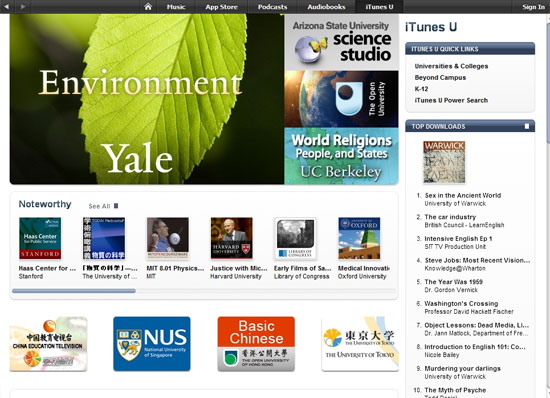Image resolution: width=550 pixels, height=398 pixels.
Task: Open 'Murdering your darlings' entry
Action: pos(462,369)
